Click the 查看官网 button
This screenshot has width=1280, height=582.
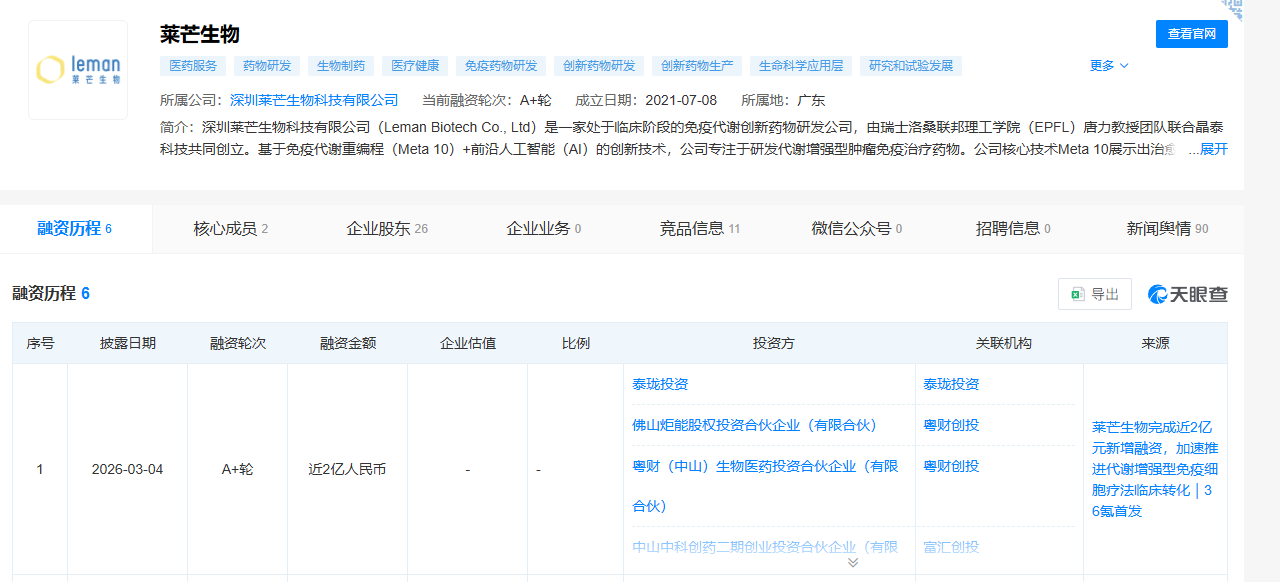[1191, 34]
